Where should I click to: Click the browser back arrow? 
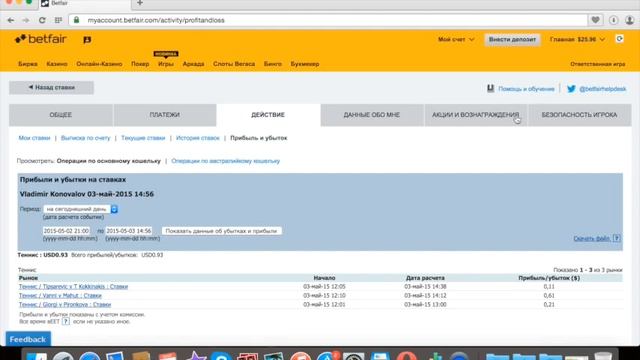11,20
